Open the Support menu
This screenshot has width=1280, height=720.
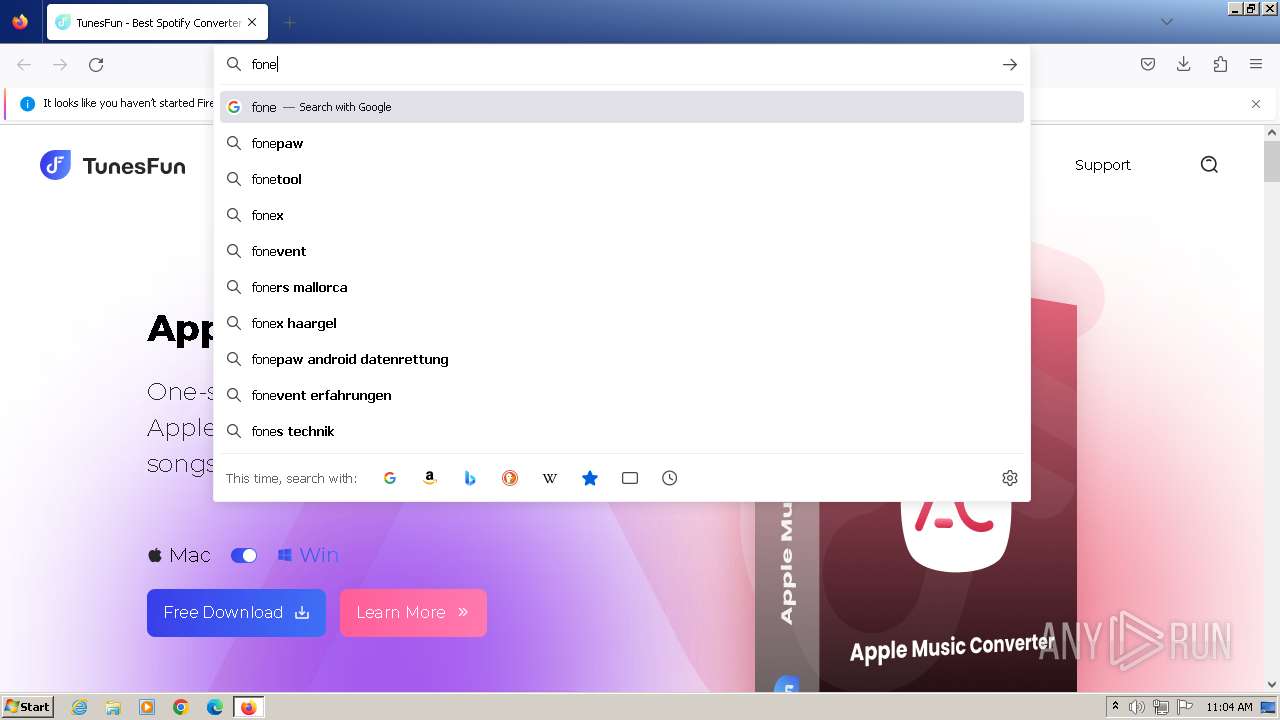point(1102,165)
